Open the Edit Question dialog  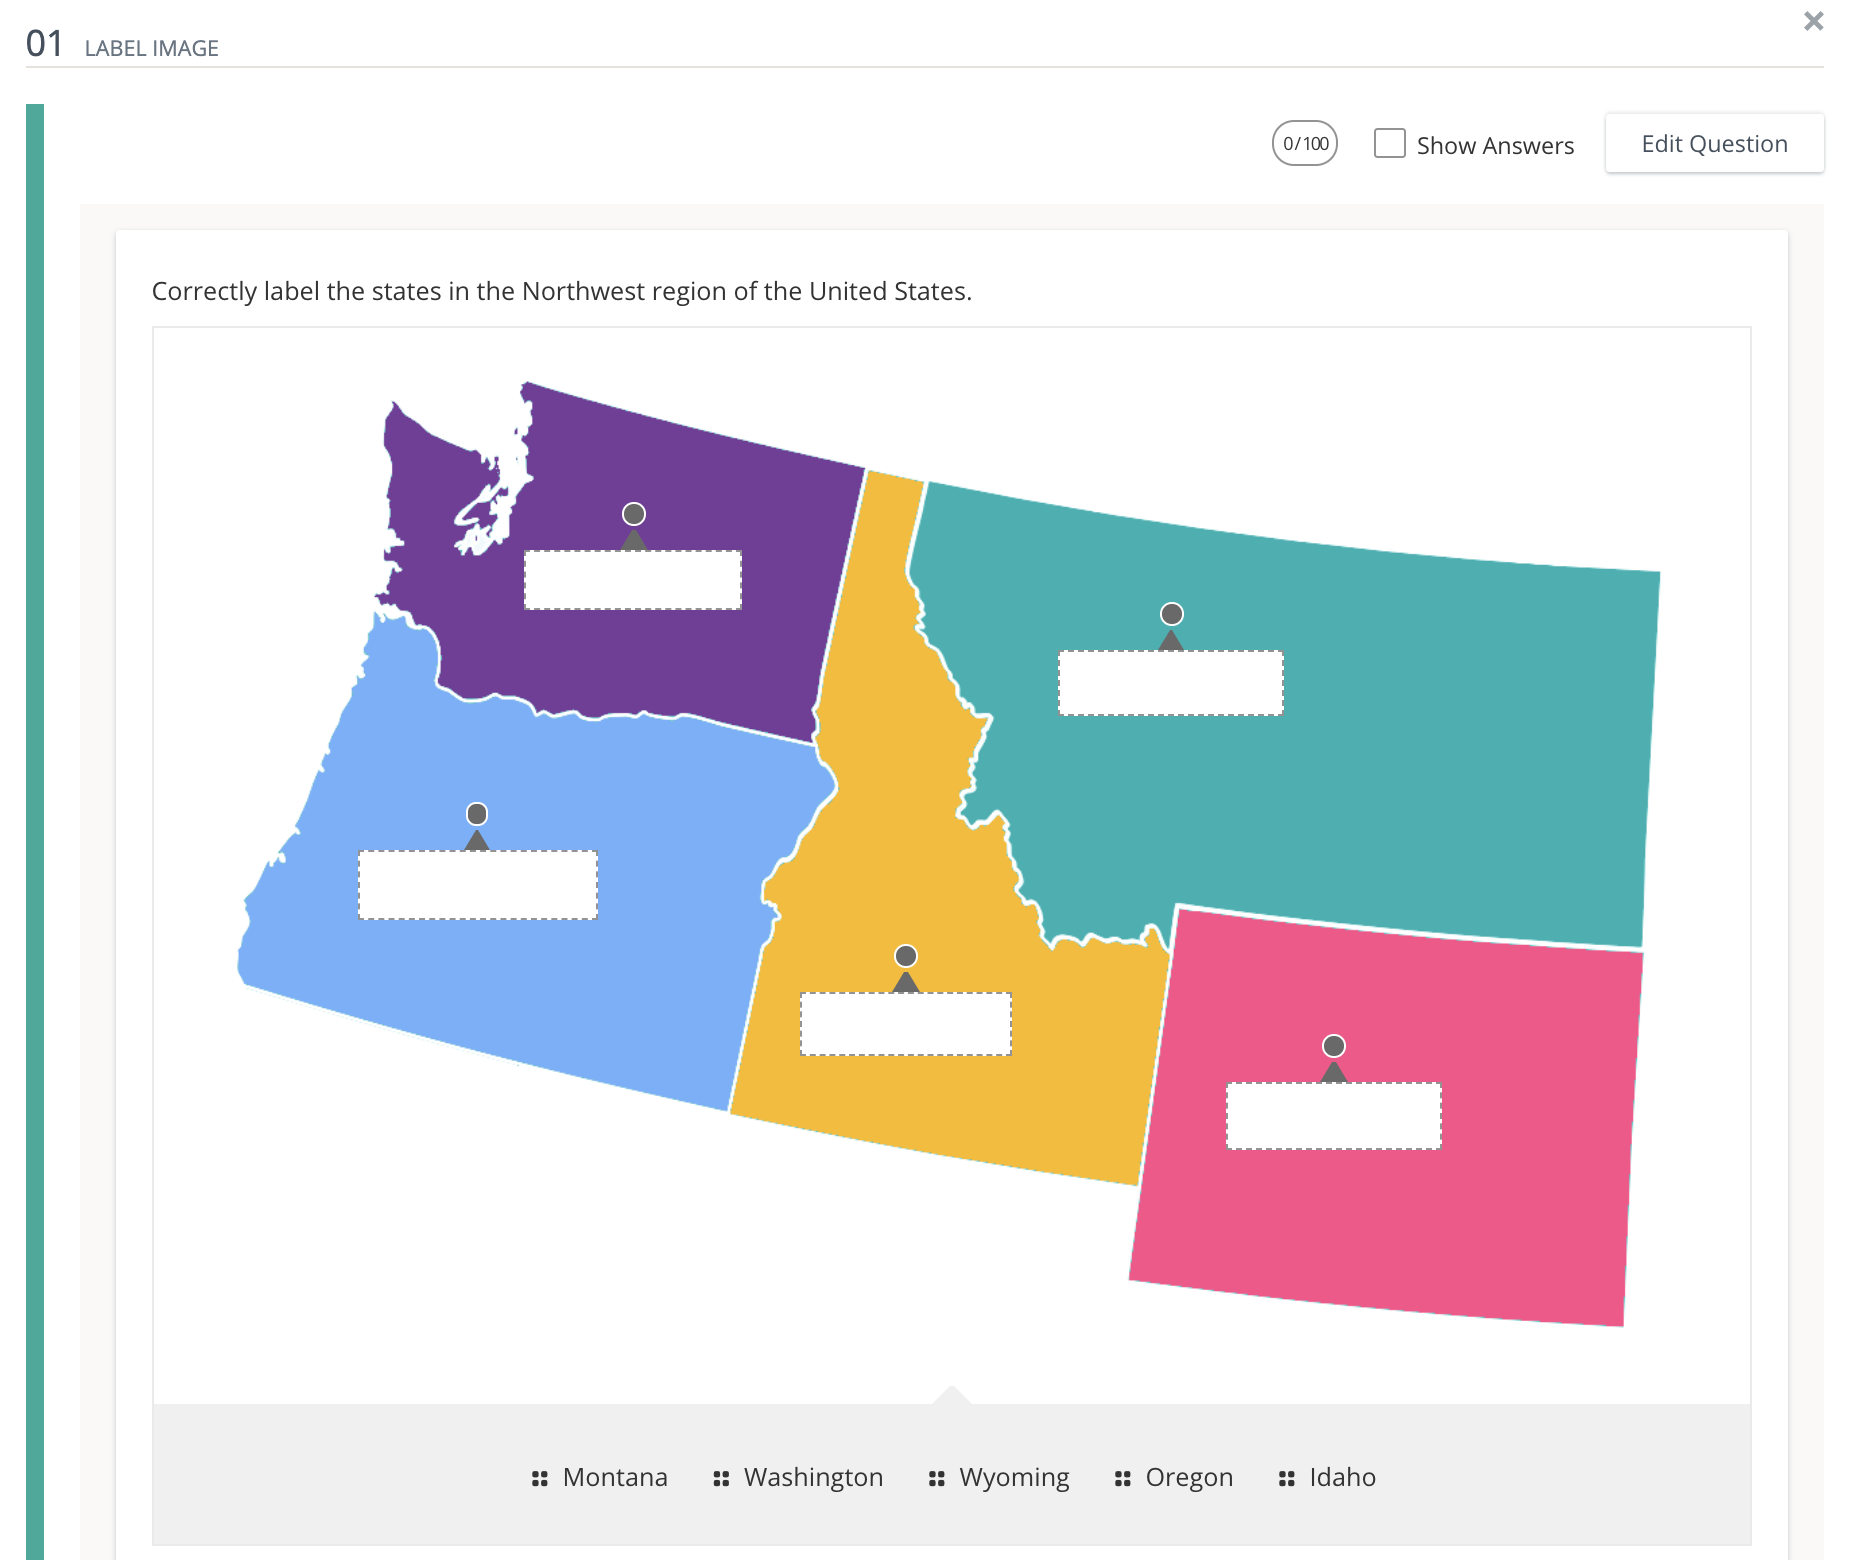tap(1714, 143)
